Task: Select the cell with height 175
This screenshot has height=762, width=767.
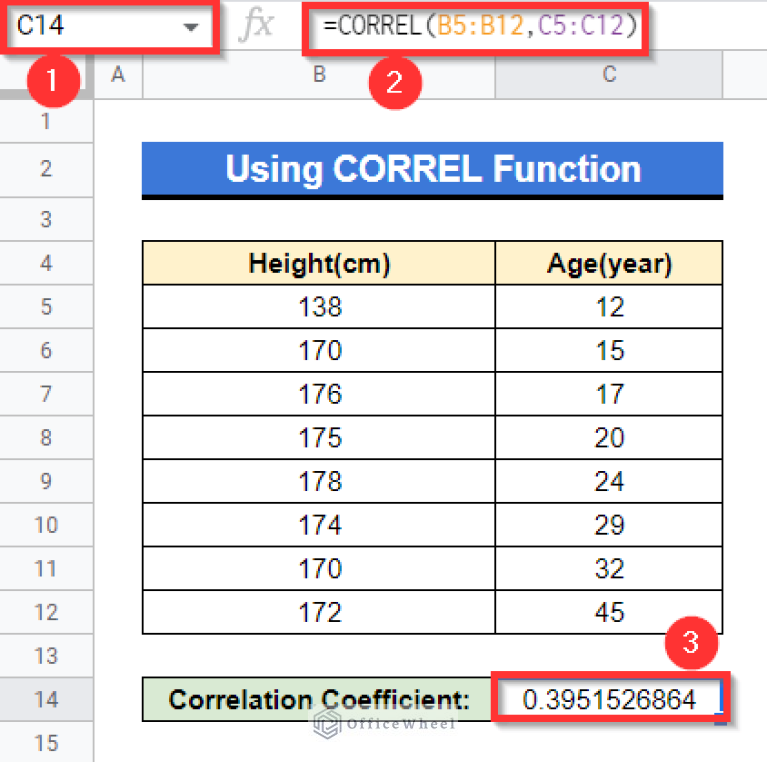Action: (319, 437)
